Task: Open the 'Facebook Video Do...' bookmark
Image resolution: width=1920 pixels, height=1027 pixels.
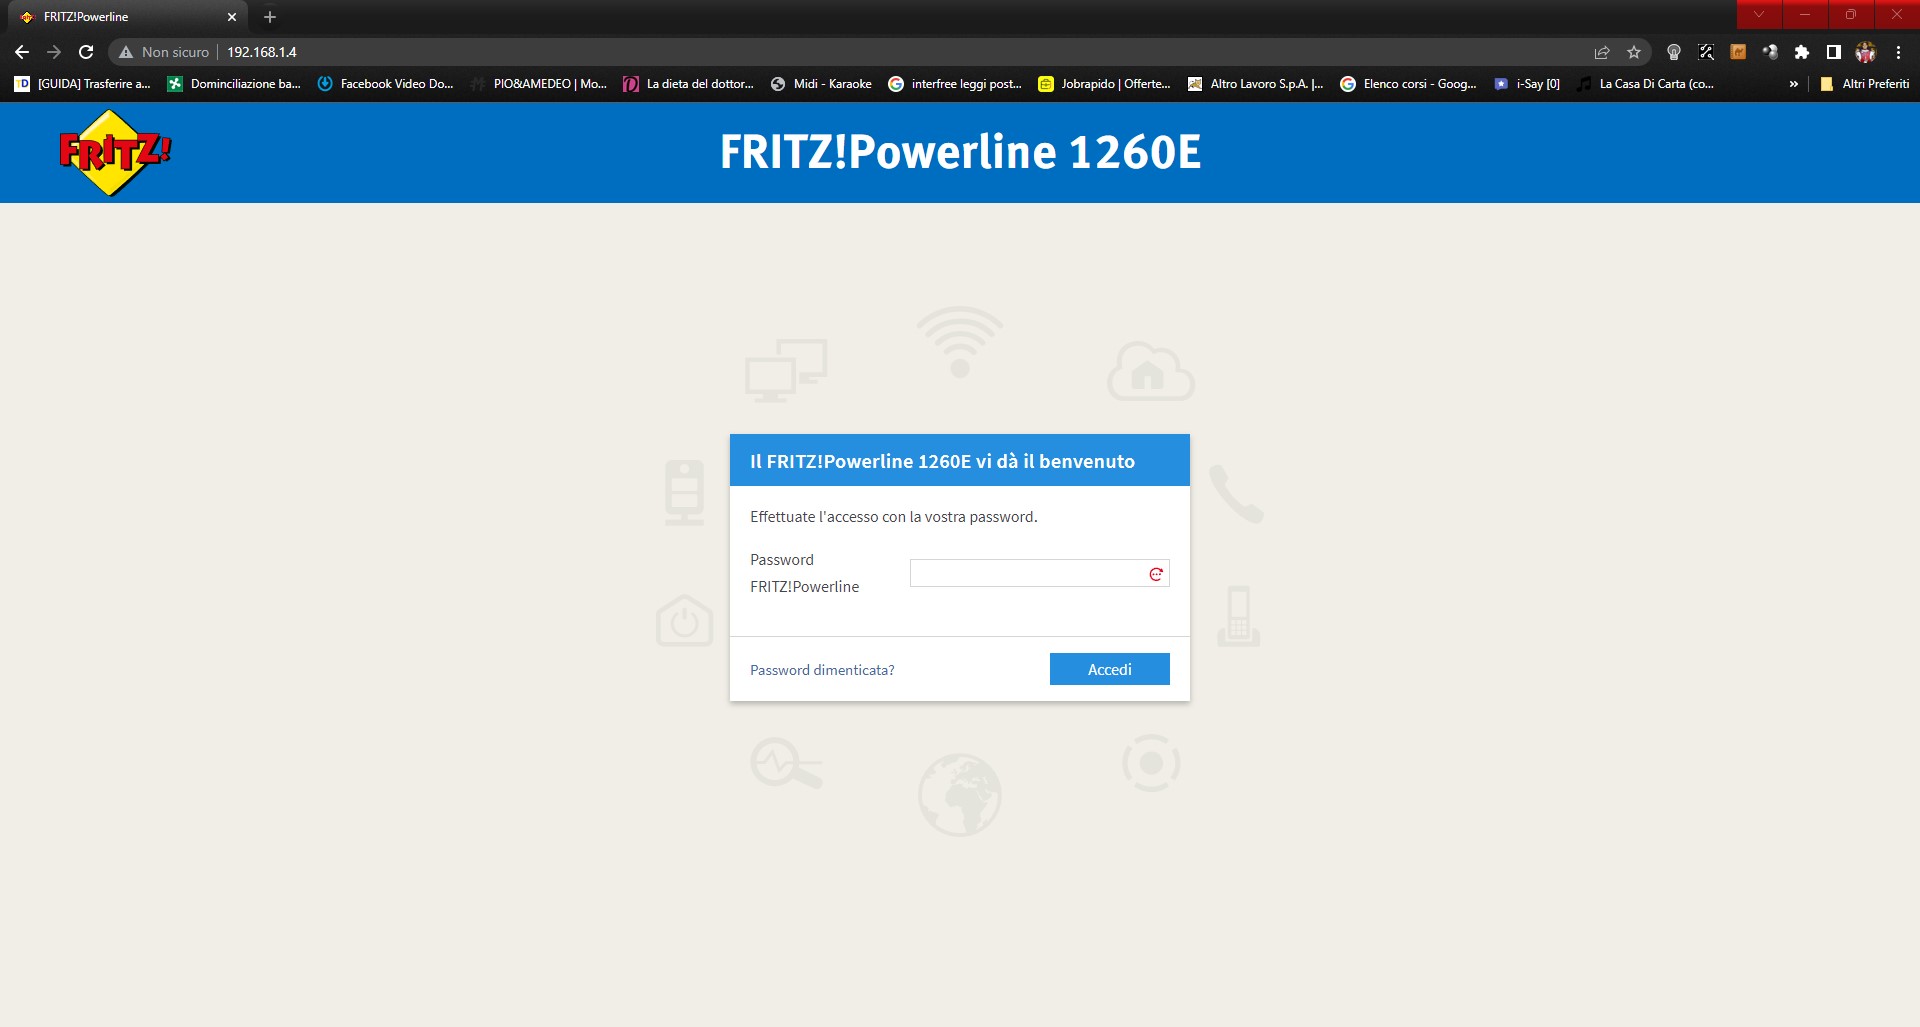Action: click(385, 84)
